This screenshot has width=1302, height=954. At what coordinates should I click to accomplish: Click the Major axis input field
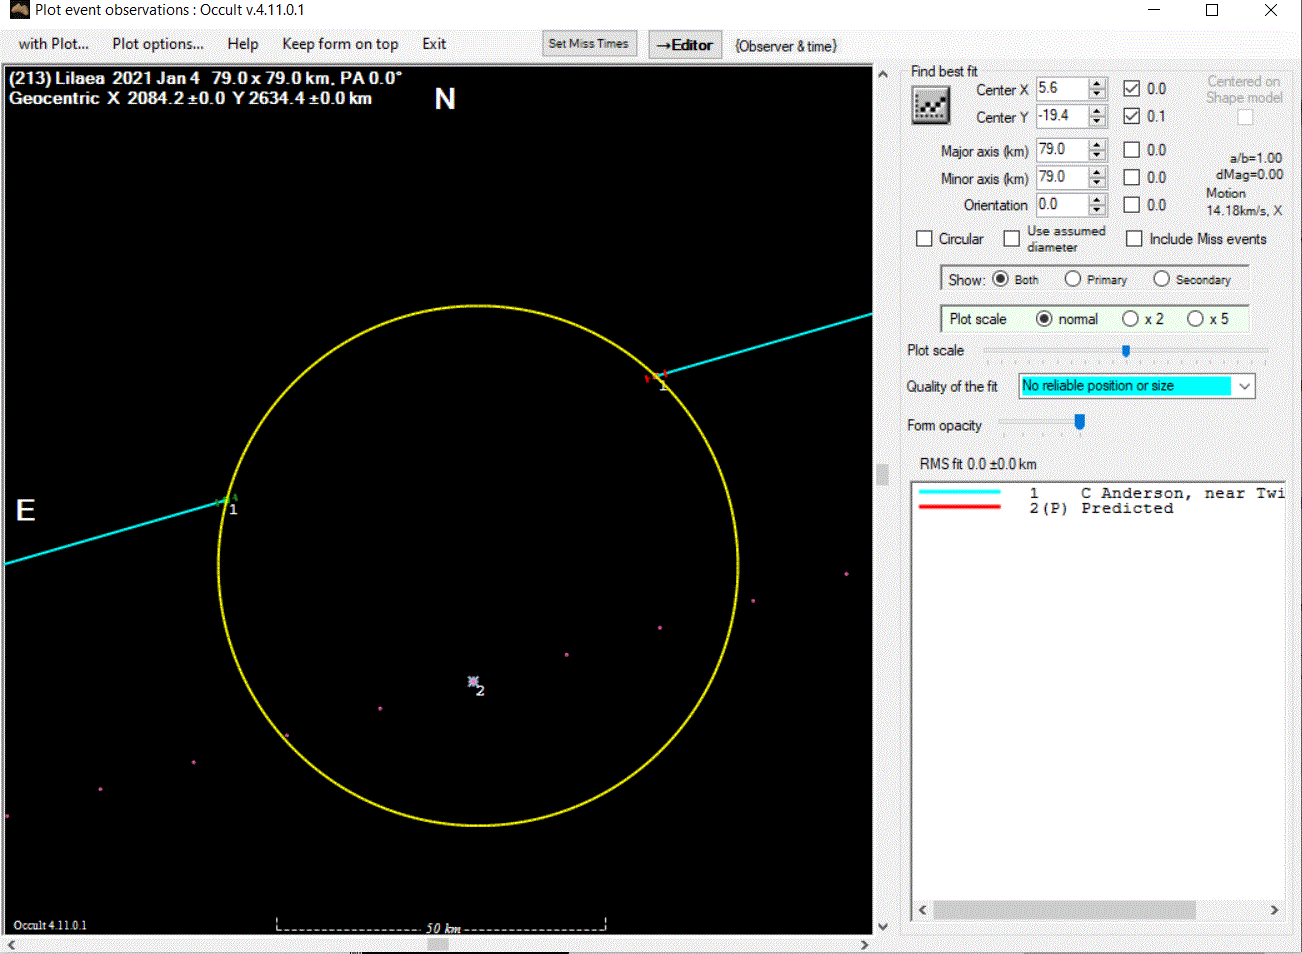click(1062, 150)
